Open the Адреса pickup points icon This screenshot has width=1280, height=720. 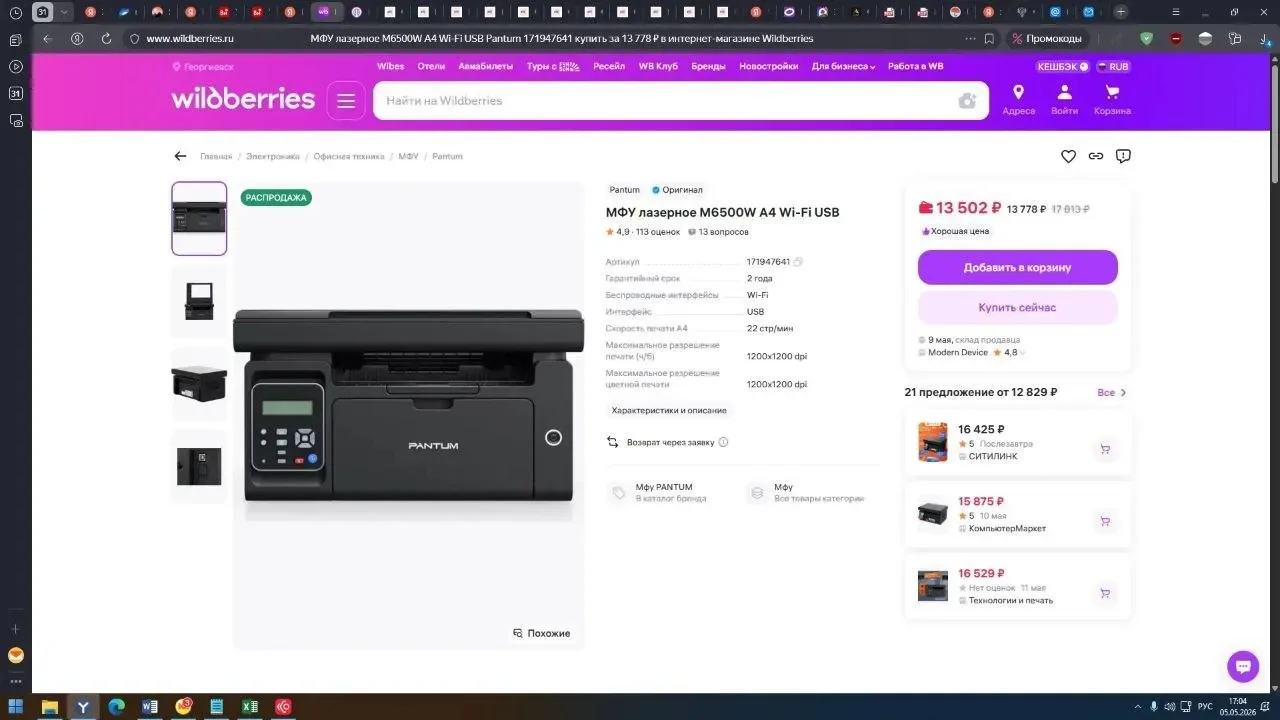[x=1018, y=100]
